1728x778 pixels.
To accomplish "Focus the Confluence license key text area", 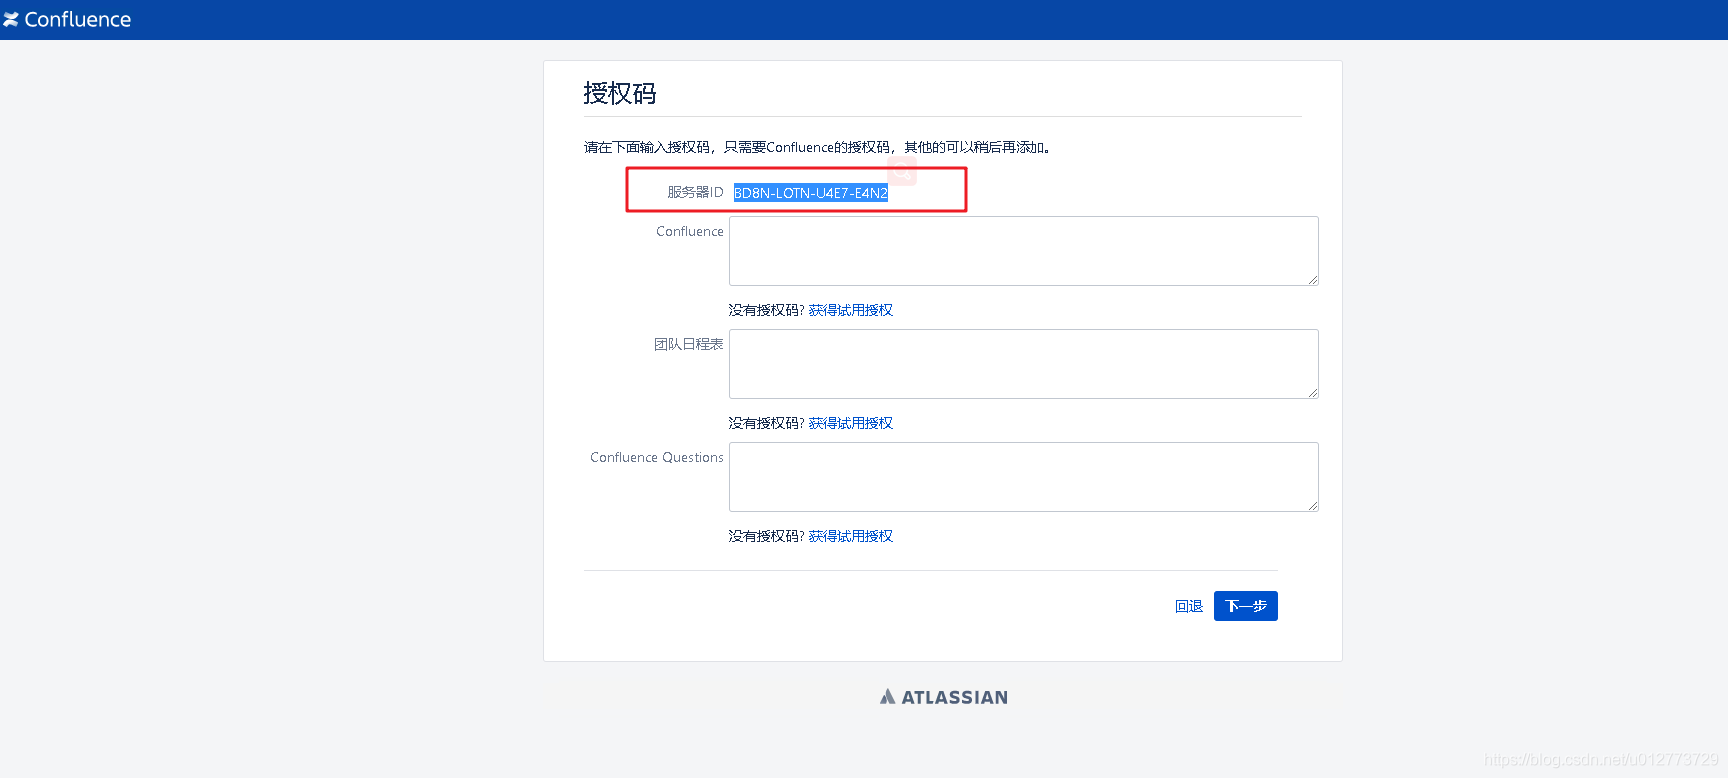I will click(x=1024, y=251).
